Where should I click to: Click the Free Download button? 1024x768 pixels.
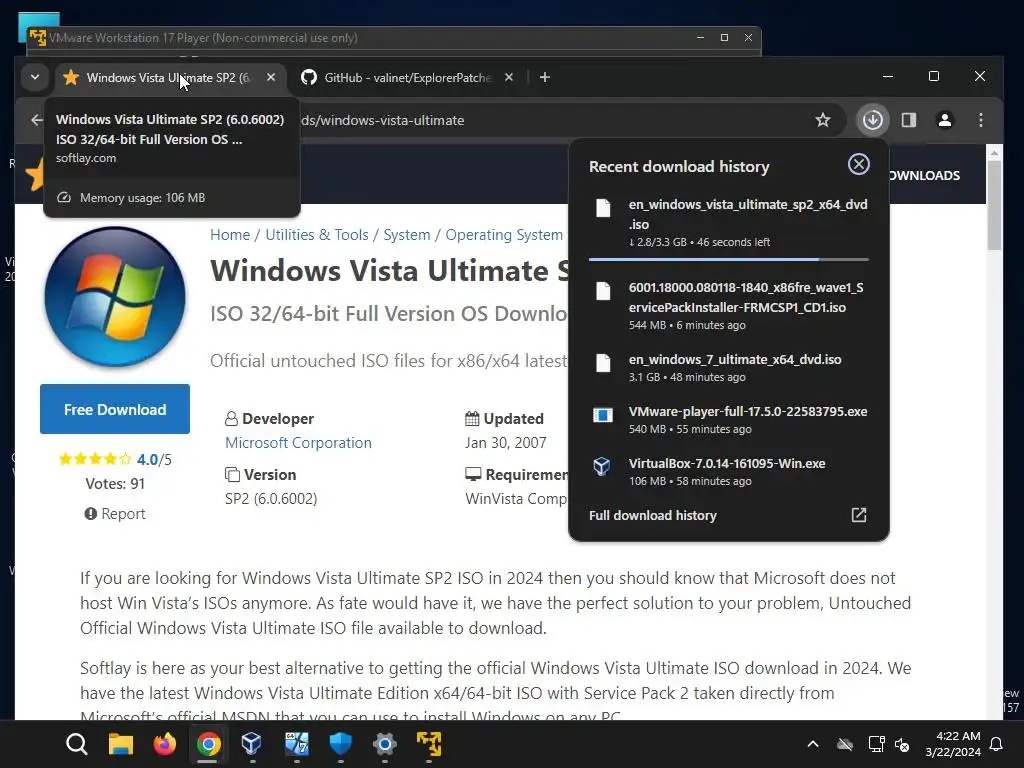pos(115,409)
